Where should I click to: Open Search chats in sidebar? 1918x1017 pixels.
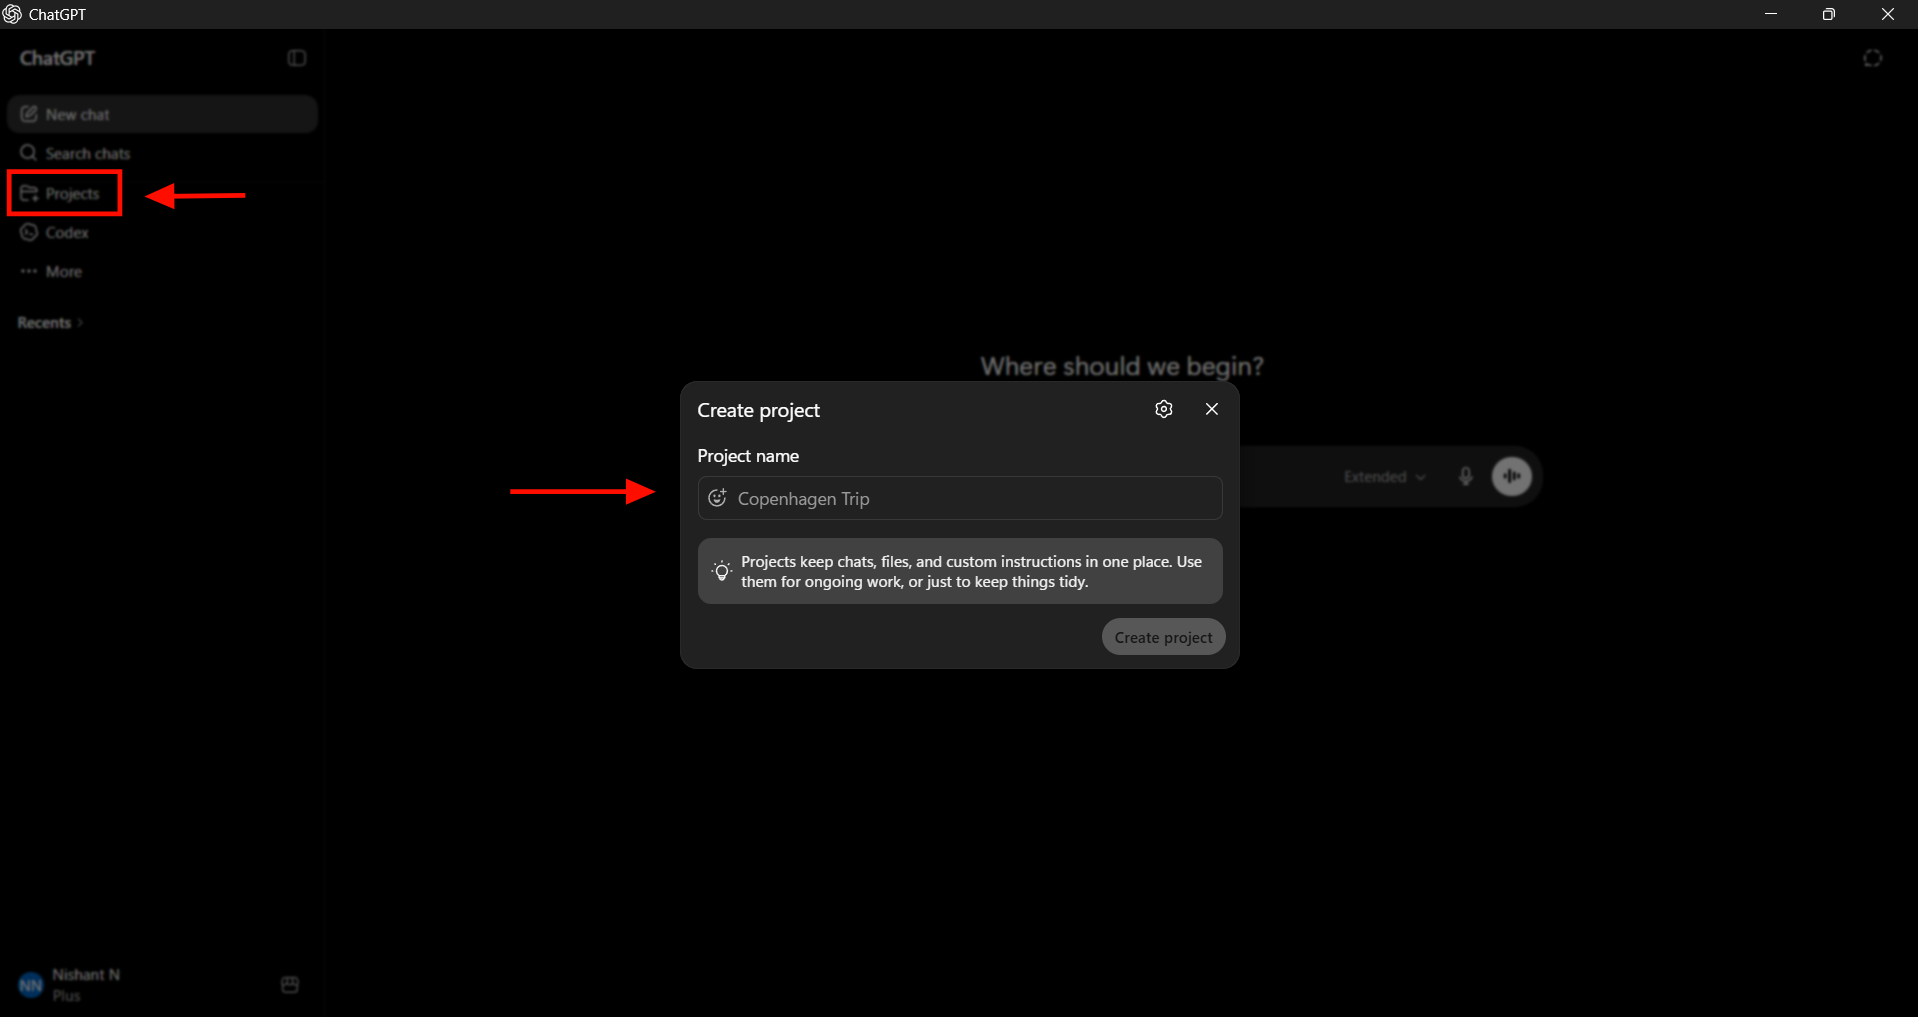pyautogui.click(x=162, y=153)
